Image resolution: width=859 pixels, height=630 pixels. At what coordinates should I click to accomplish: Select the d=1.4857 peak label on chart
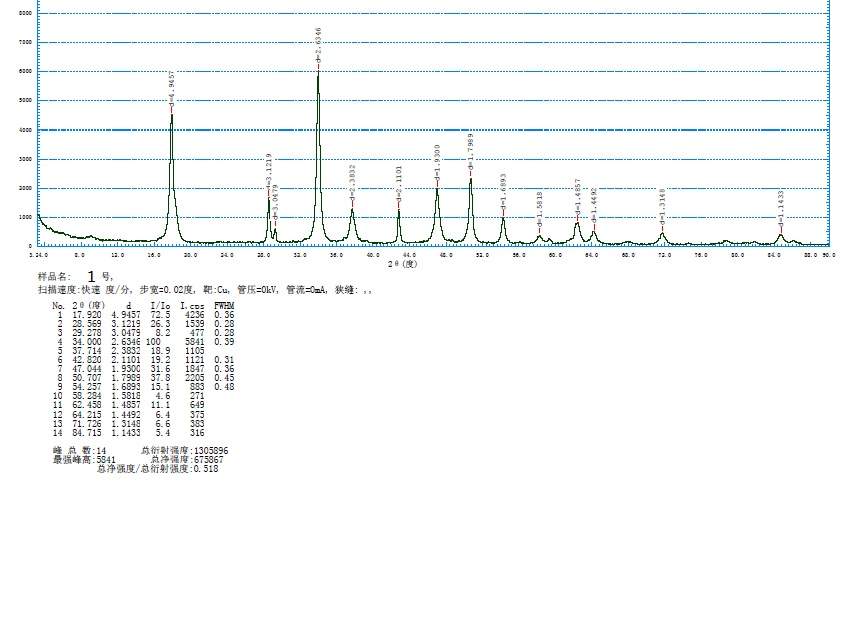[x=577, y=196]
